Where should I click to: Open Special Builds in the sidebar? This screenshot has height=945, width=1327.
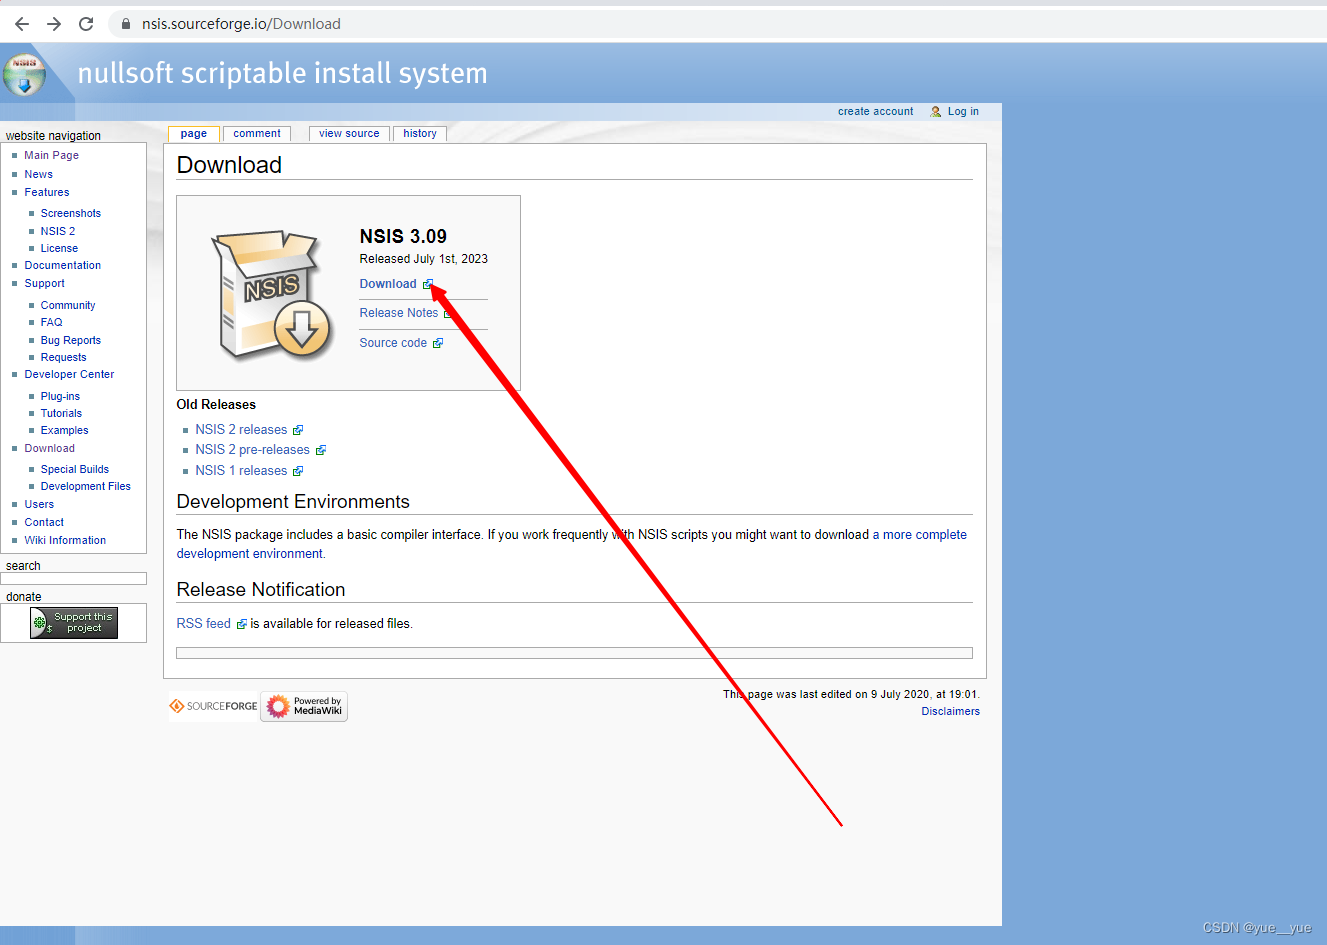75,470
